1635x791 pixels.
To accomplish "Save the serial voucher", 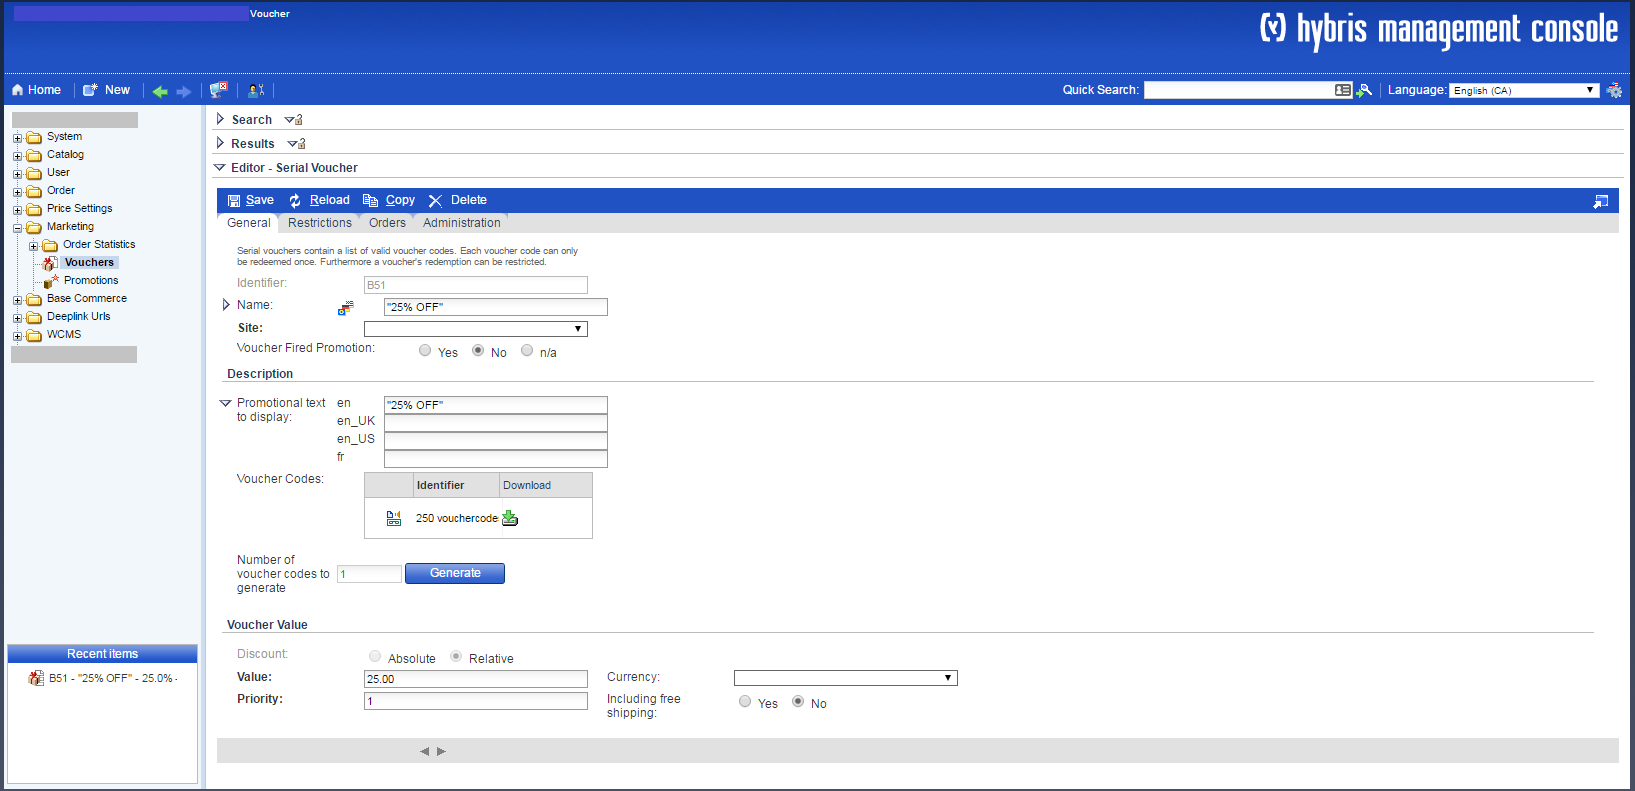I will (251, 200).
